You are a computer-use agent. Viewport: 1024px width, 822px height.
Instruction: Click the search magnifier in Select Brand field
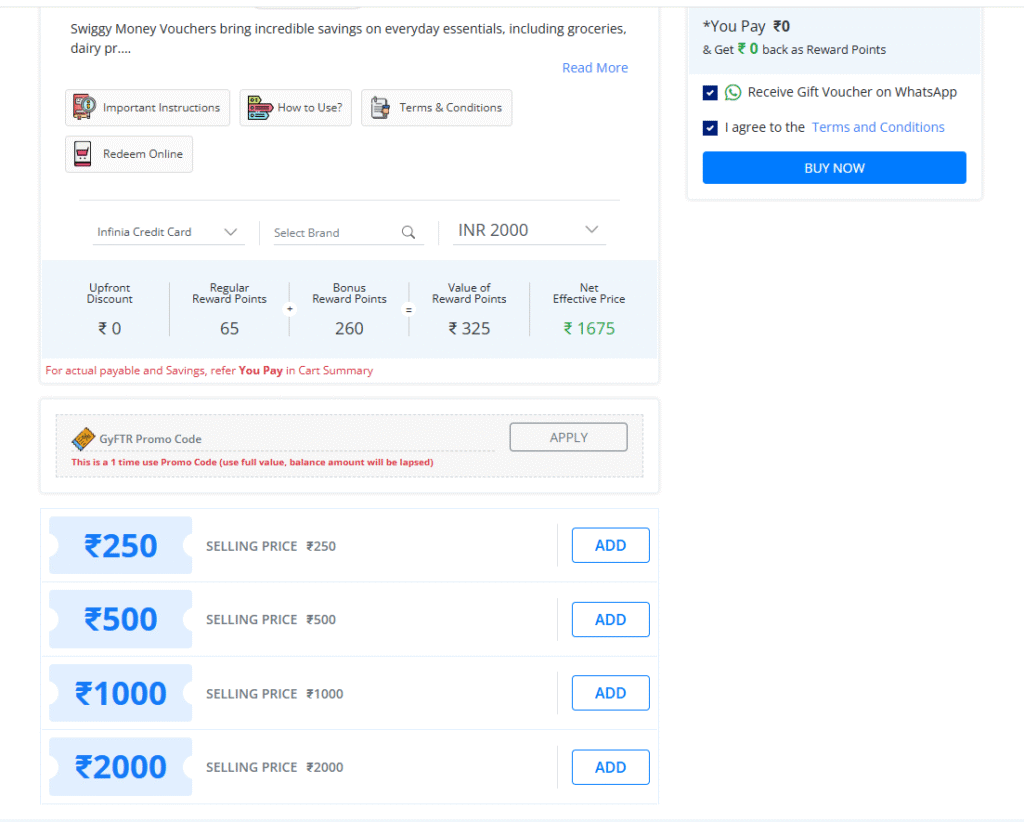coord(408,231)
